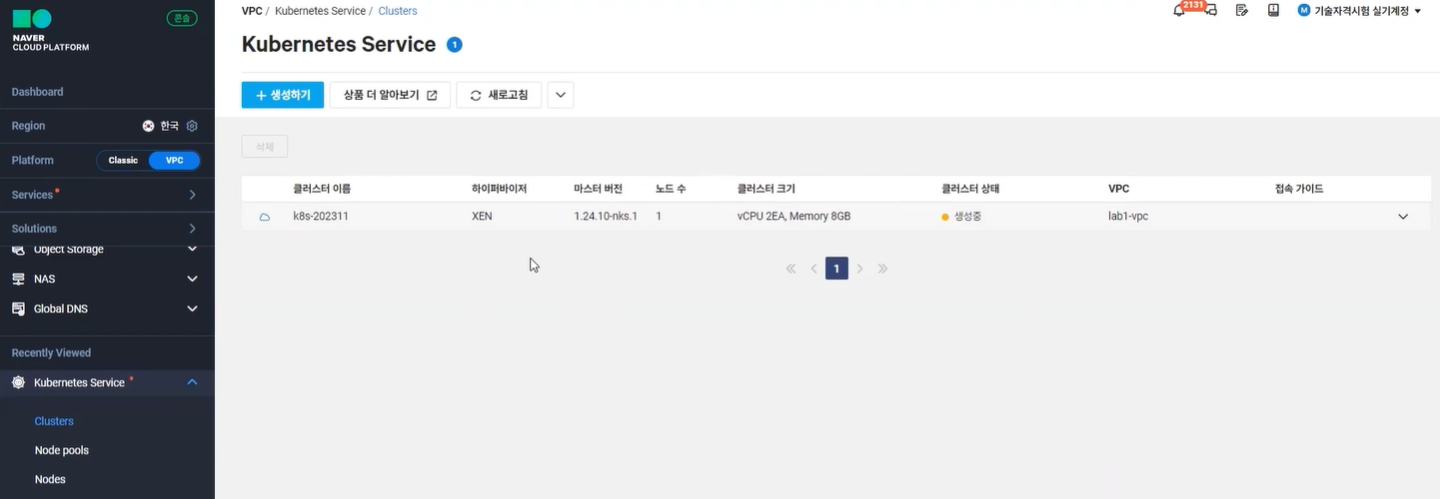Click the account avatar M icon

pyautogui.click(x=1304, y=10)
